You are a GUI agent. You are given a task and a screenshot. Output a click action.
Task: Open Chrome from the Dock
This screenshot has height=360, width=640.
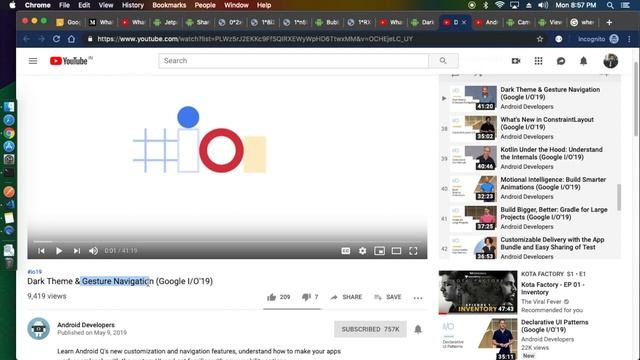9,133
